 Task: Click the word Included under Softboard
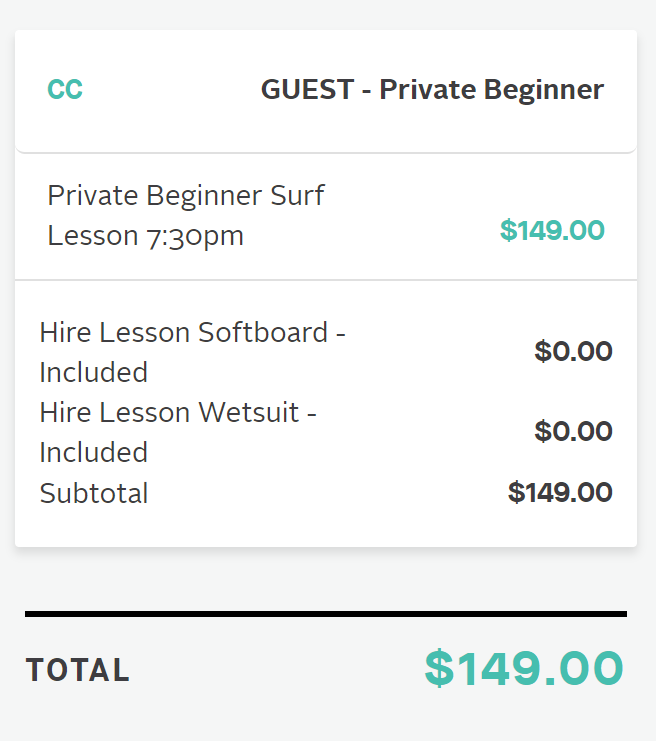point(94,372)
